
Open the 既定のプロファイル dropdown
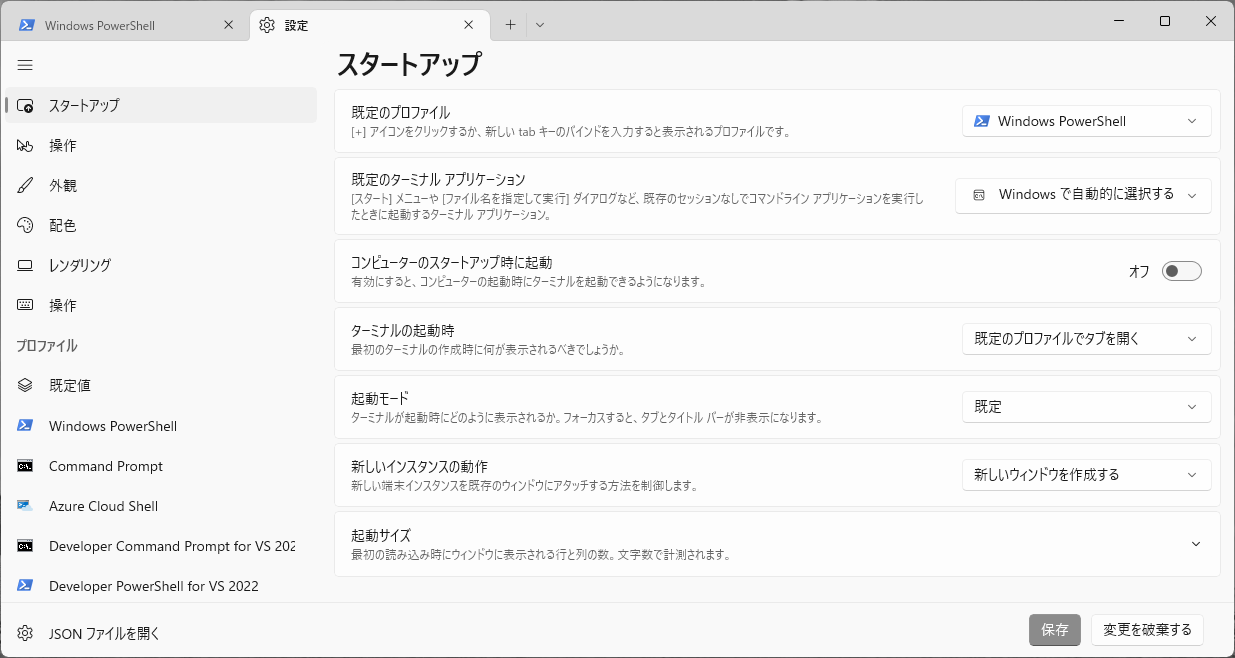pyautogui.click(x=1086, y=120)
